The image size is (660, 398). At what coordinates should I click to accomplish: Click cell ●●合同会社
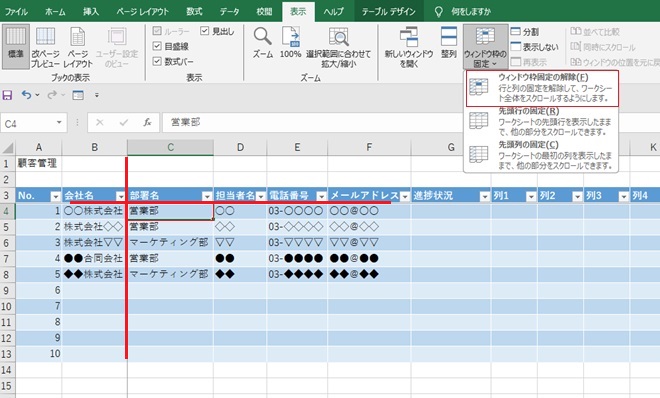[94, 258]
